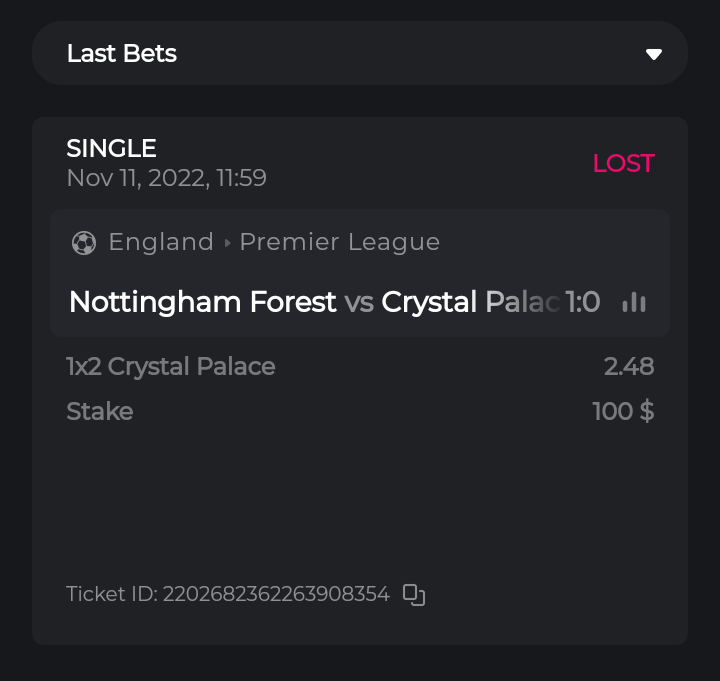Select the Crystal Palace team name in match title
Viewport: 720px width, 681px height.
point(469,302)
